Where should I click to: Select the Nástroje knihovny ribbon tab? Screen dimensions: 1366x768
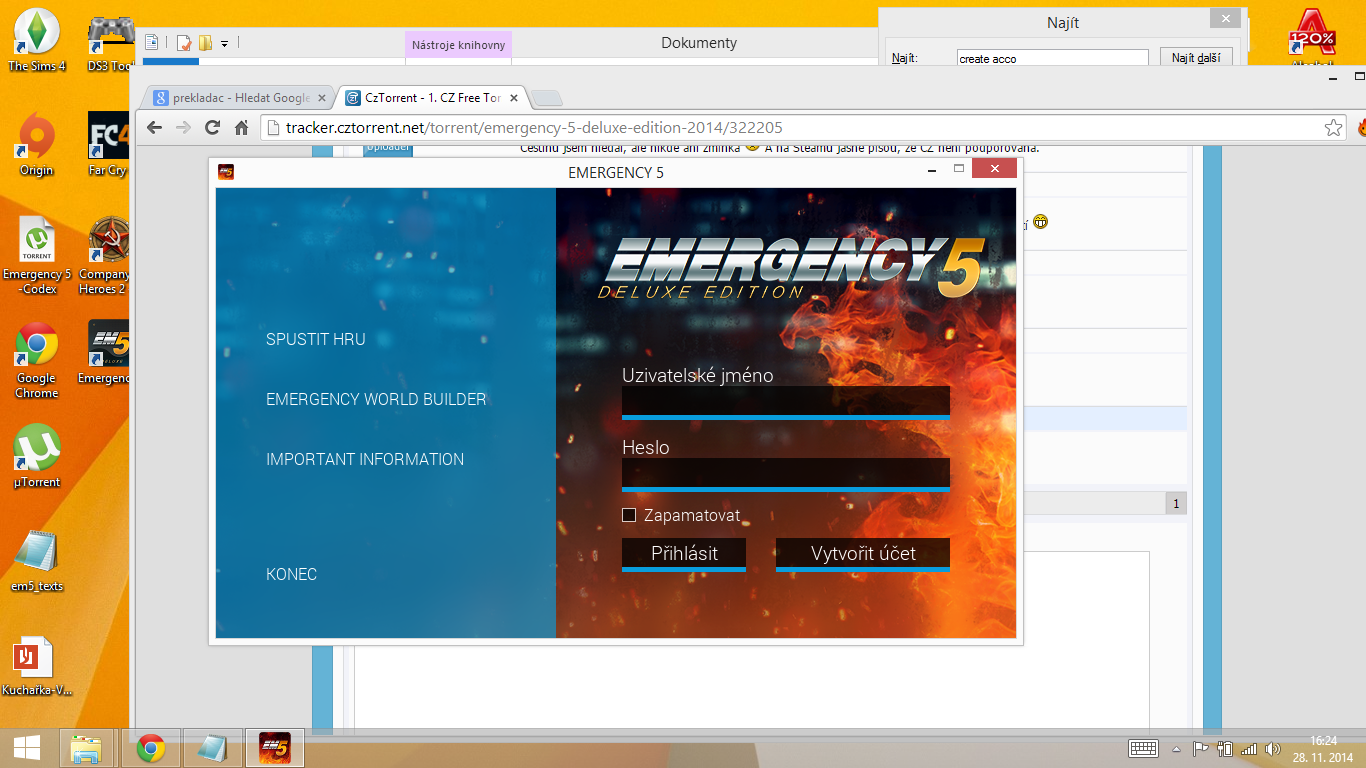(459, 44)
